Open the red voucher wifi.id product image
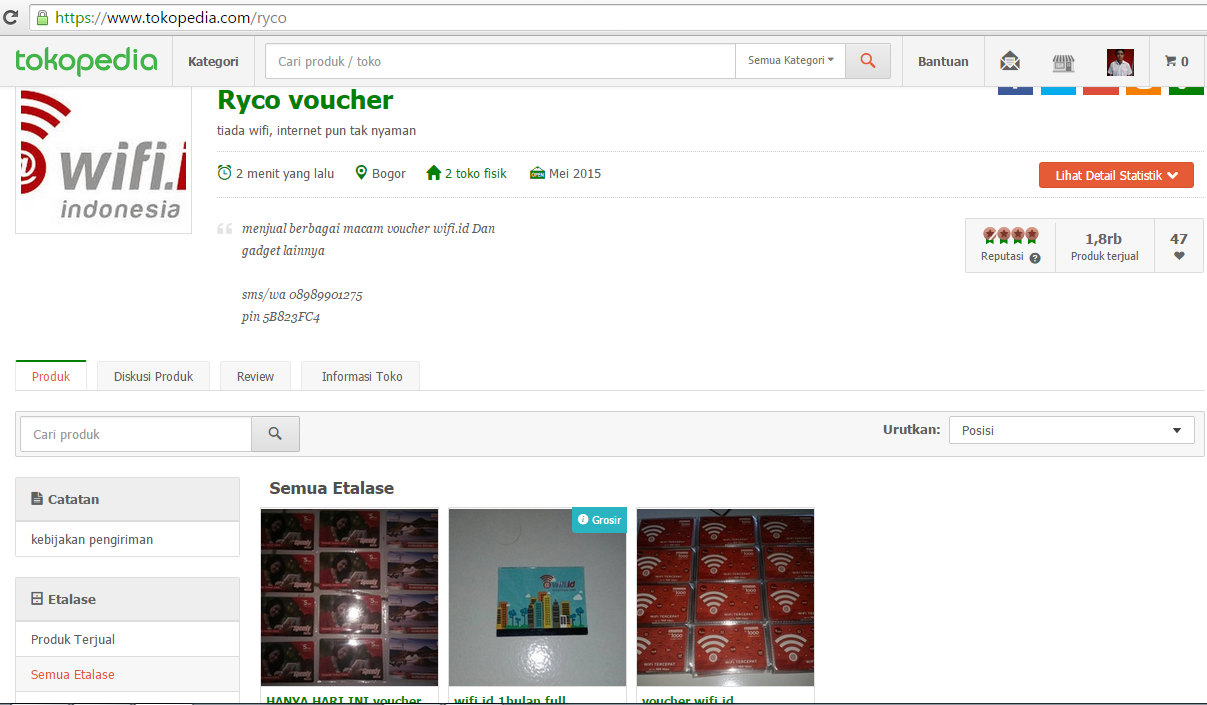This screenshot has height=705, width=1207. [726, 597]
